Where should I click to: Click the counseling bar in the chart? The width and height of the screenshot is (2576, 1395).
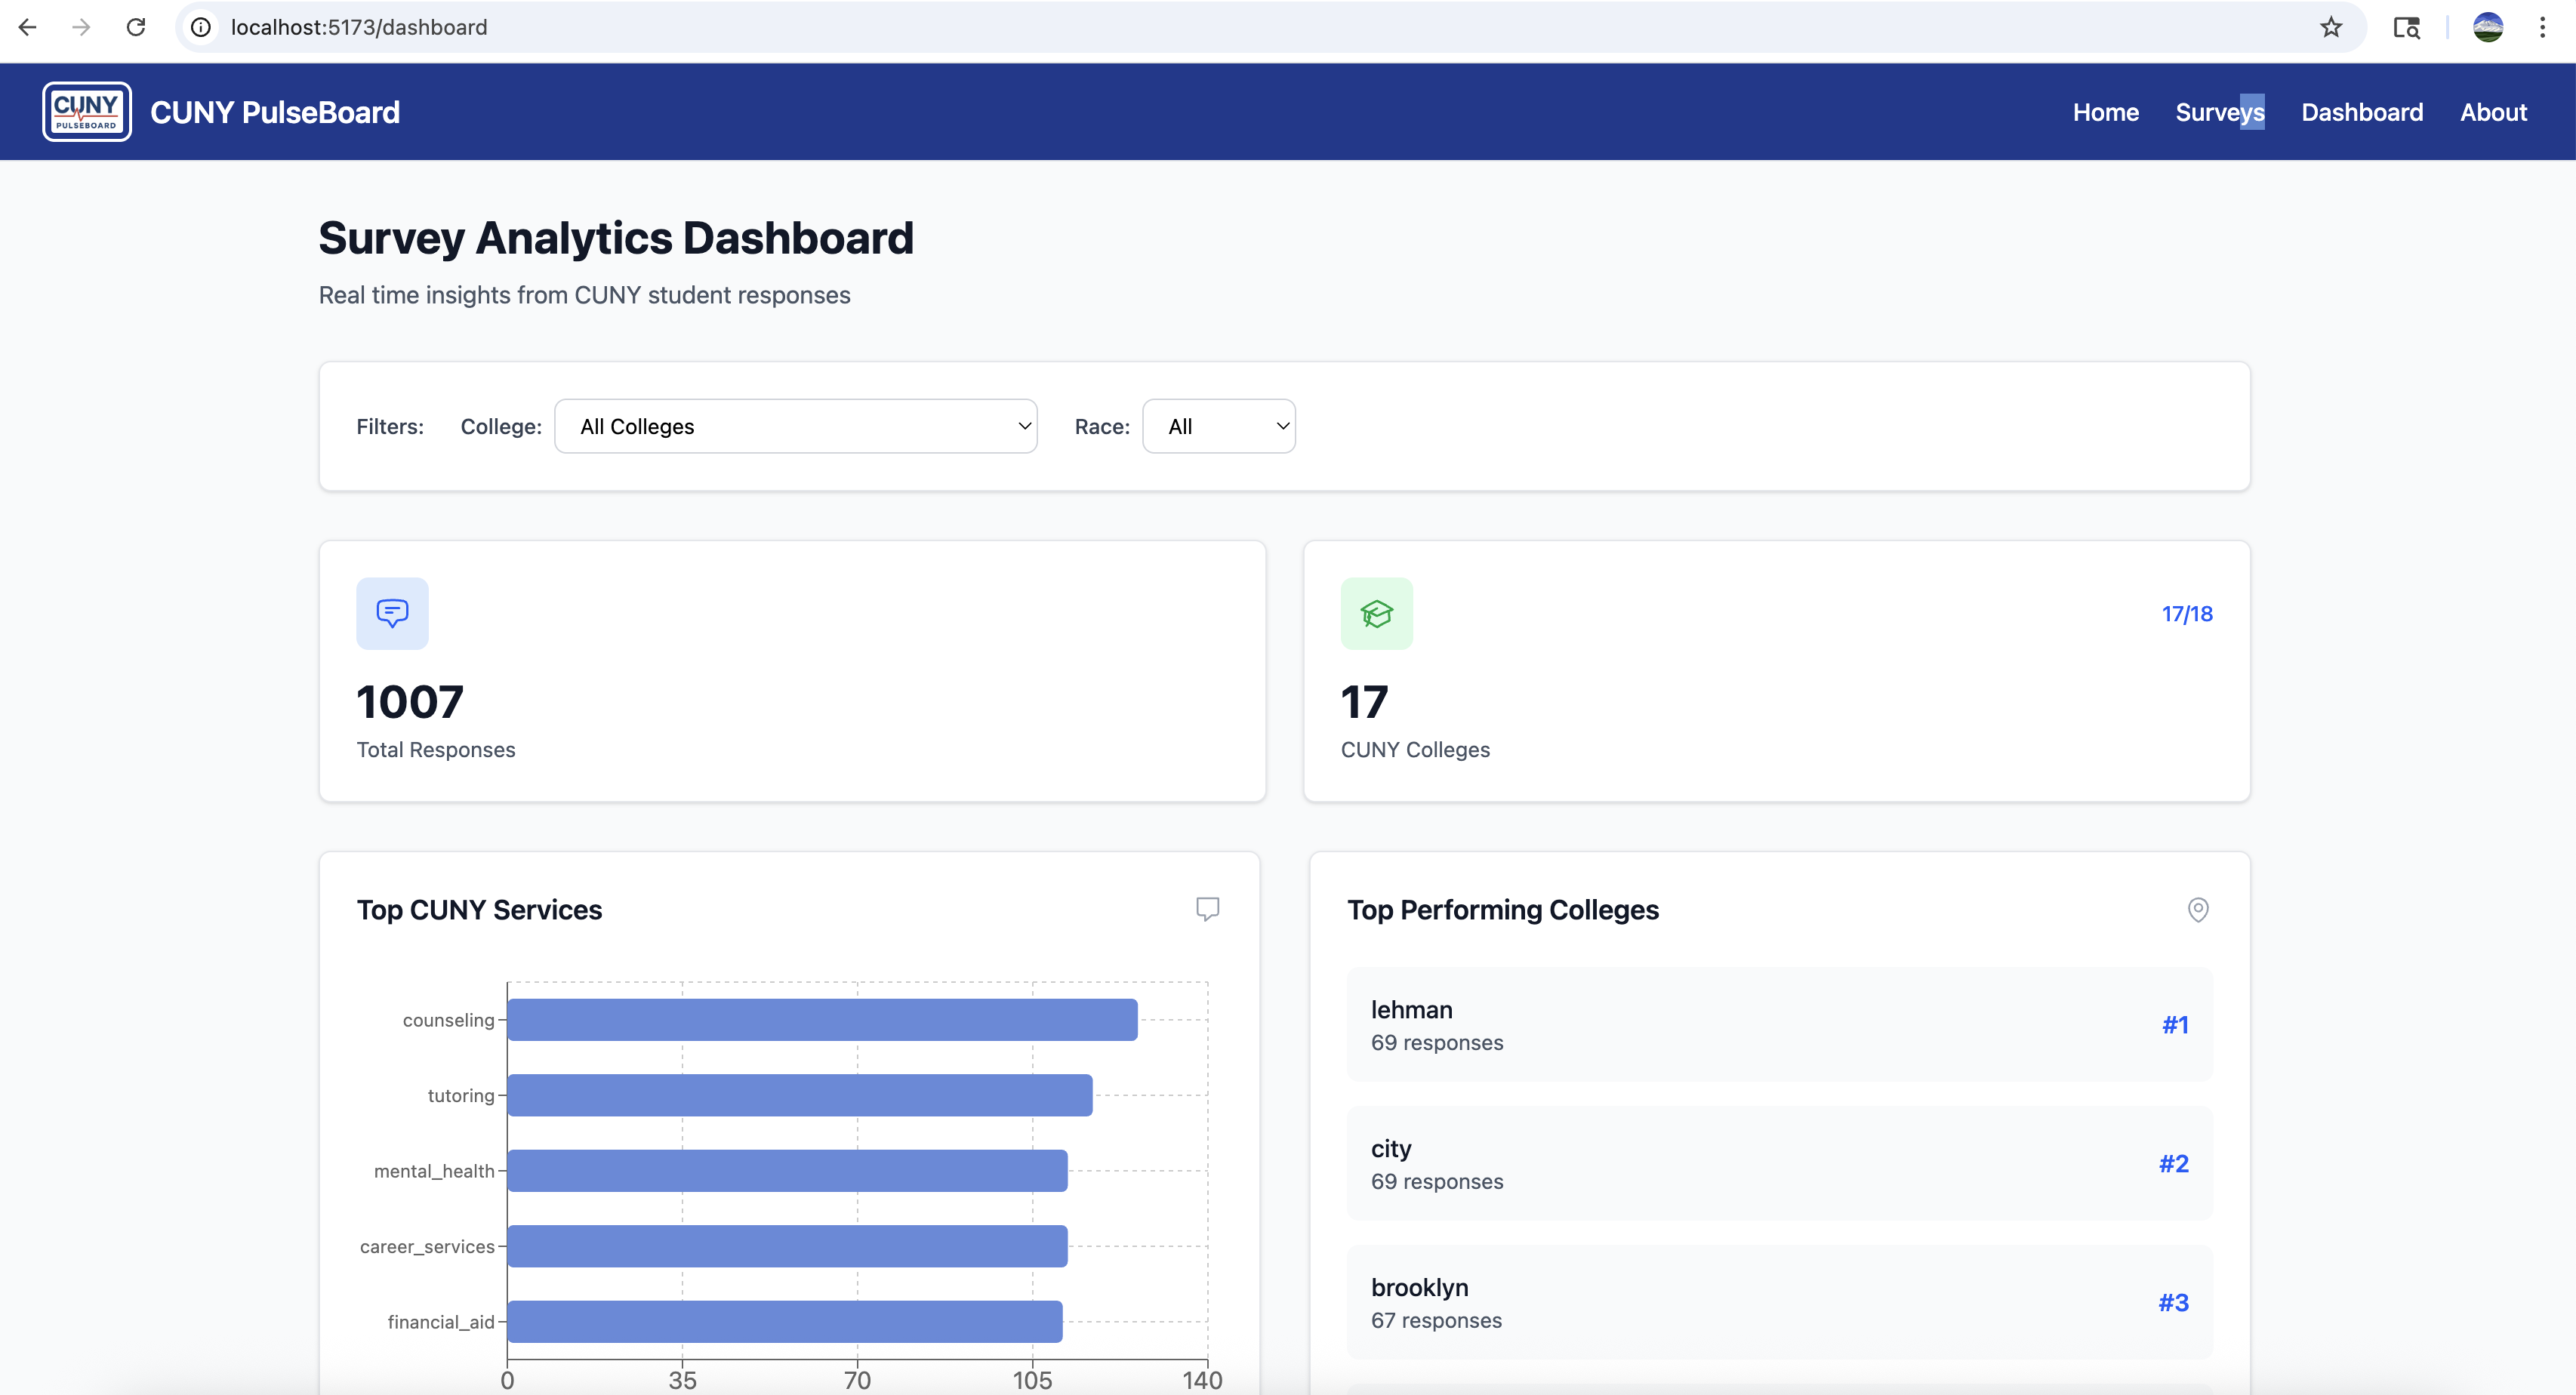(x=821, y=1020)
